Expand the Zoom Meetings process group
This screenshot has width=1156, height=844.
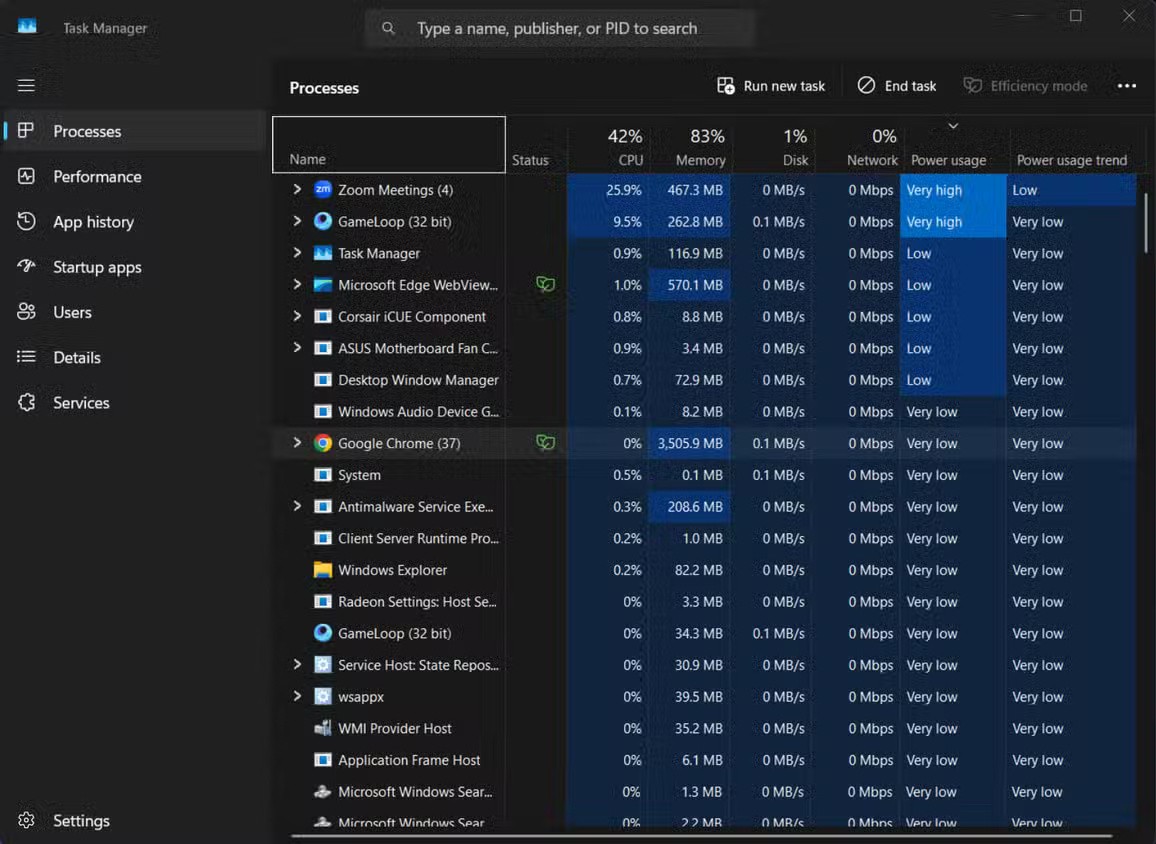click(297, 190)
